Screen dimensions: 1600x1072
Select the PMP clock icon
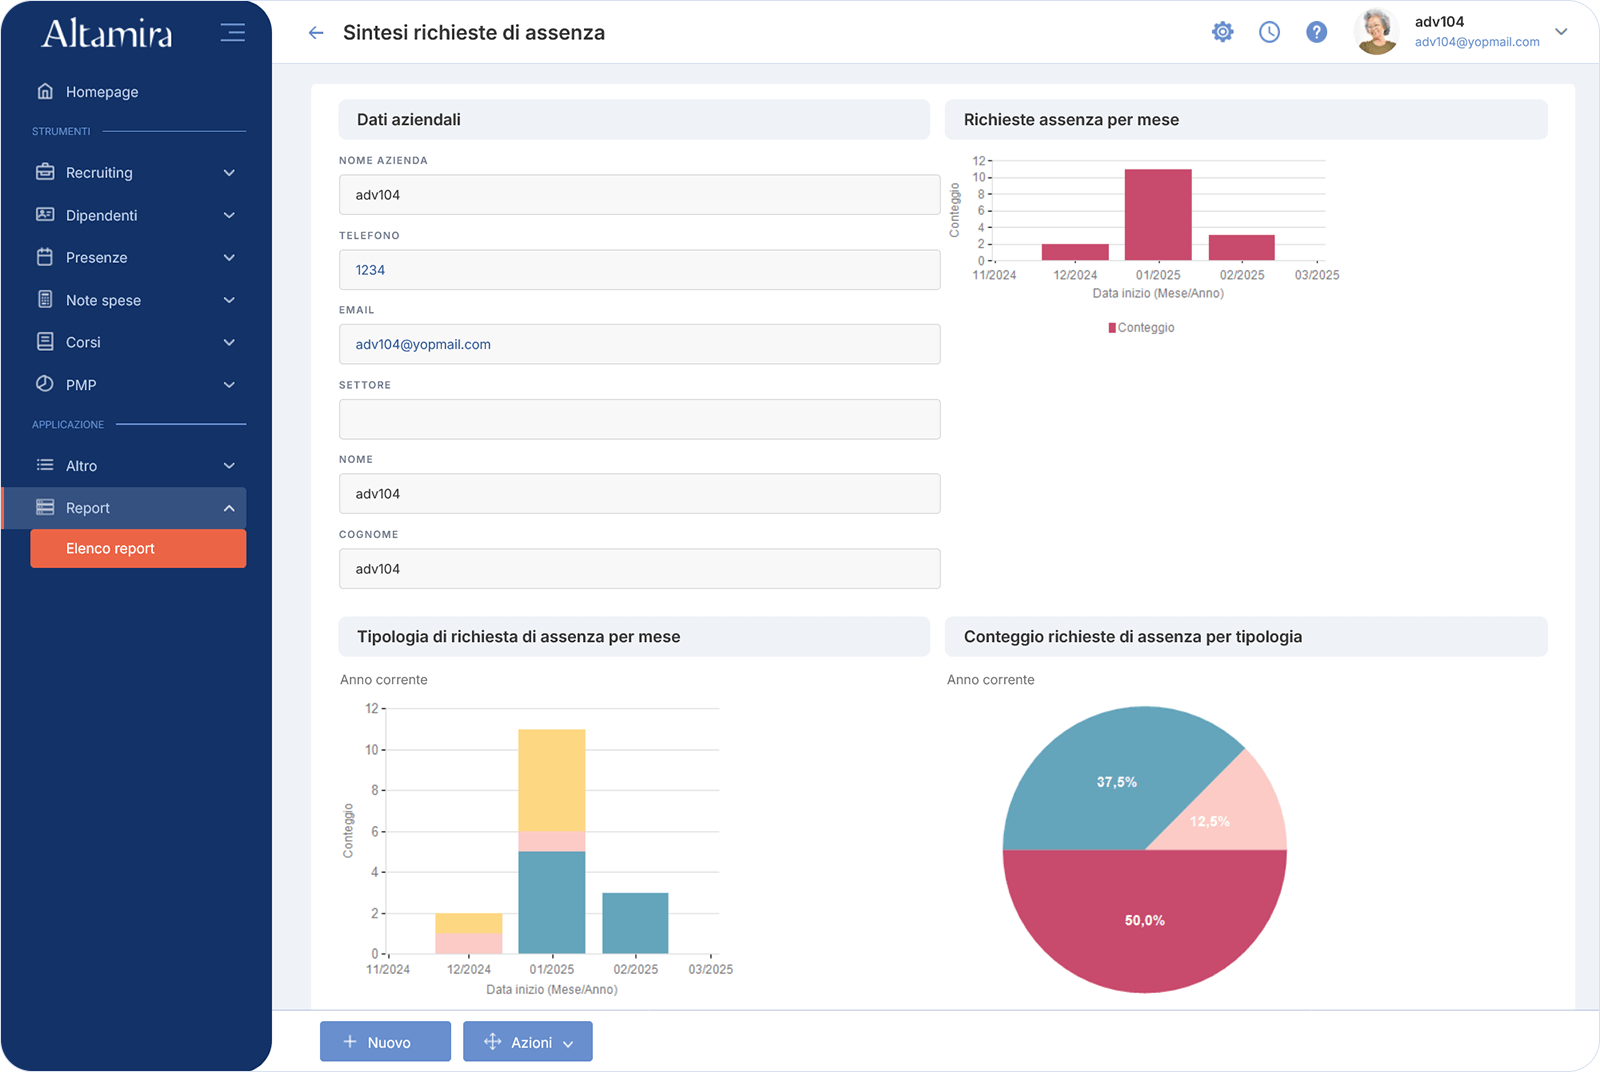point(45,384)
